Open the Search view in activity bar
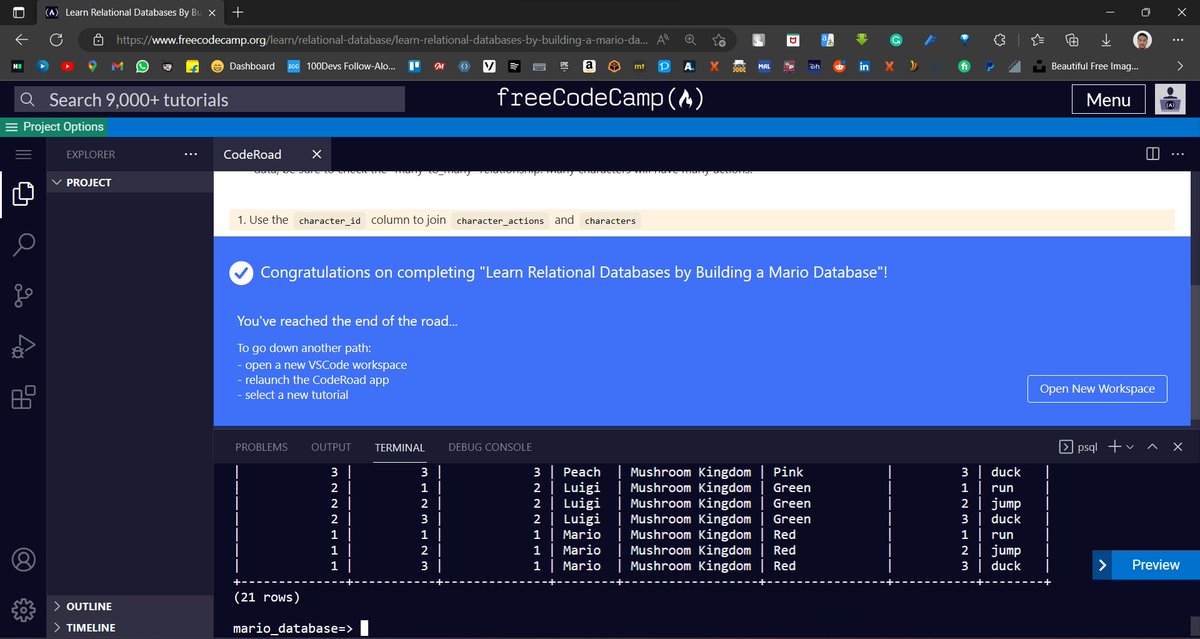Screen dimensions: 1200x639 pyautogui.click(x=24, y=243)
